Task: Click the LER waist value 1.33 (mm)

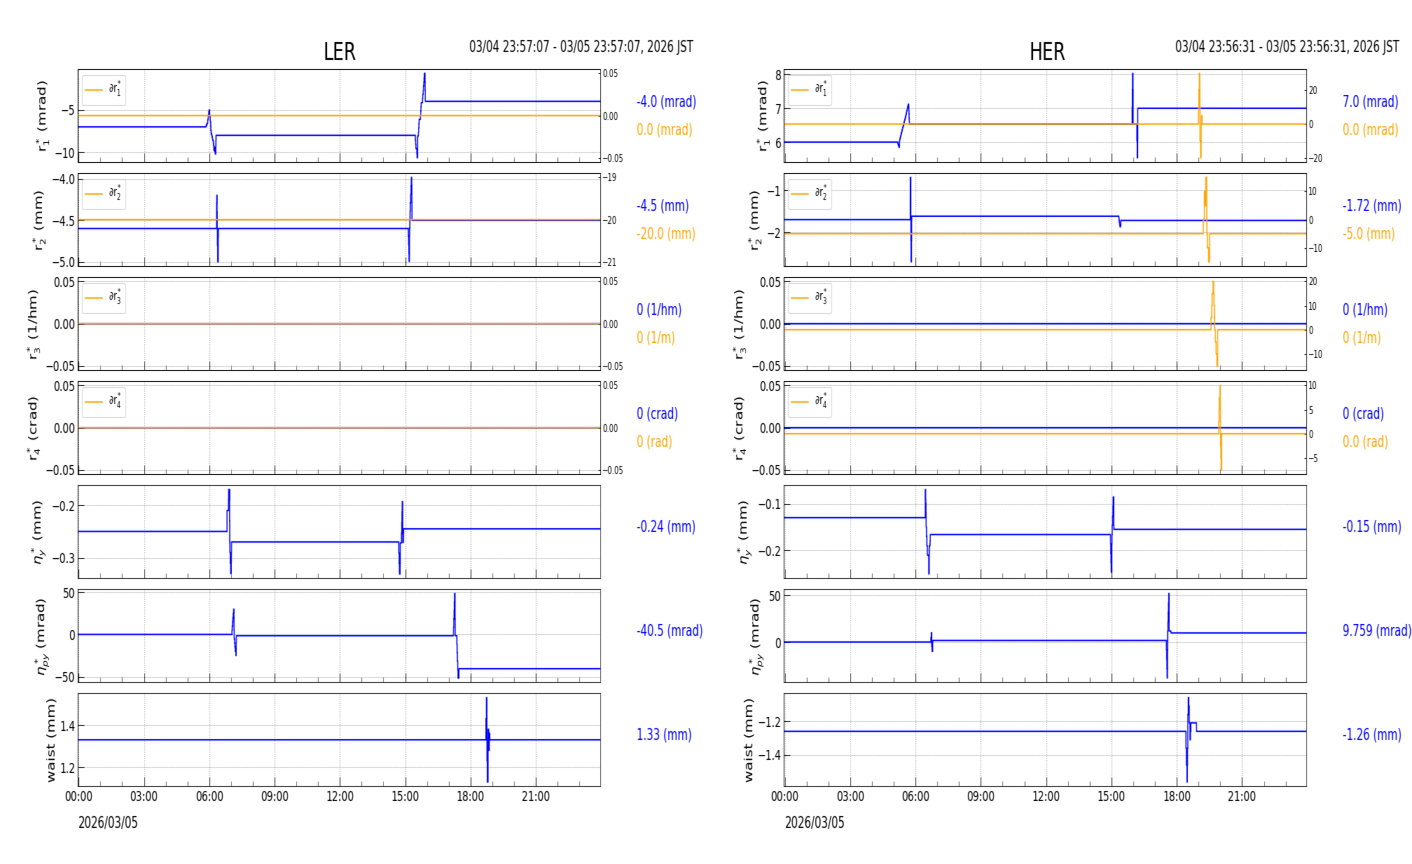Action: pyautogui.click(x=664, y=735)
